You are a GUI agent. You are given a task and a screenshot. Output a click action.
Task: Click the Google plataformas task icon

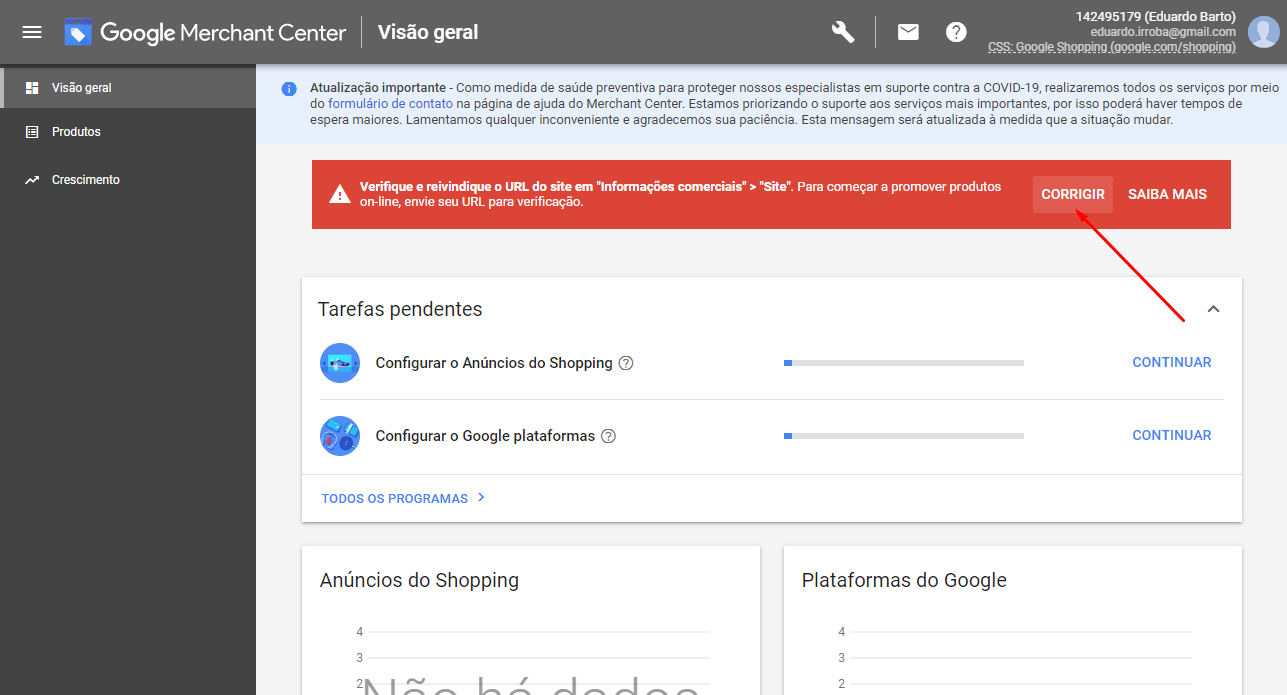click(x=340, y=436)
